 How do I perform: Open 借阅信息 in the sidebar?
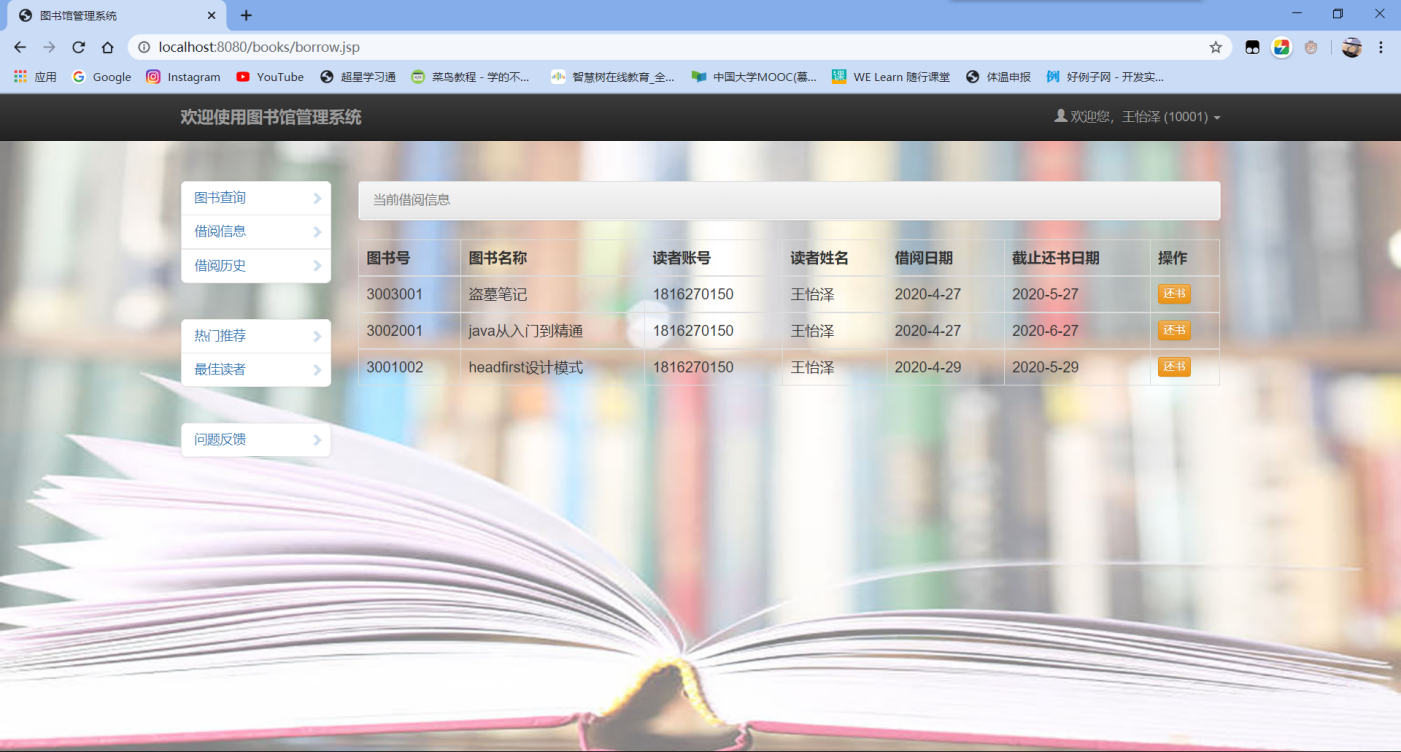coord(256,232)
